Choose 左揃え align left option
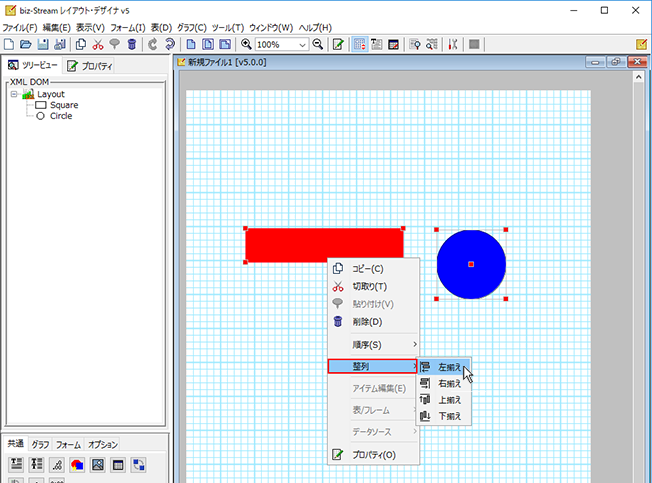Image resolution: width=652 pixels, height=483 pixels. (450, 367)
